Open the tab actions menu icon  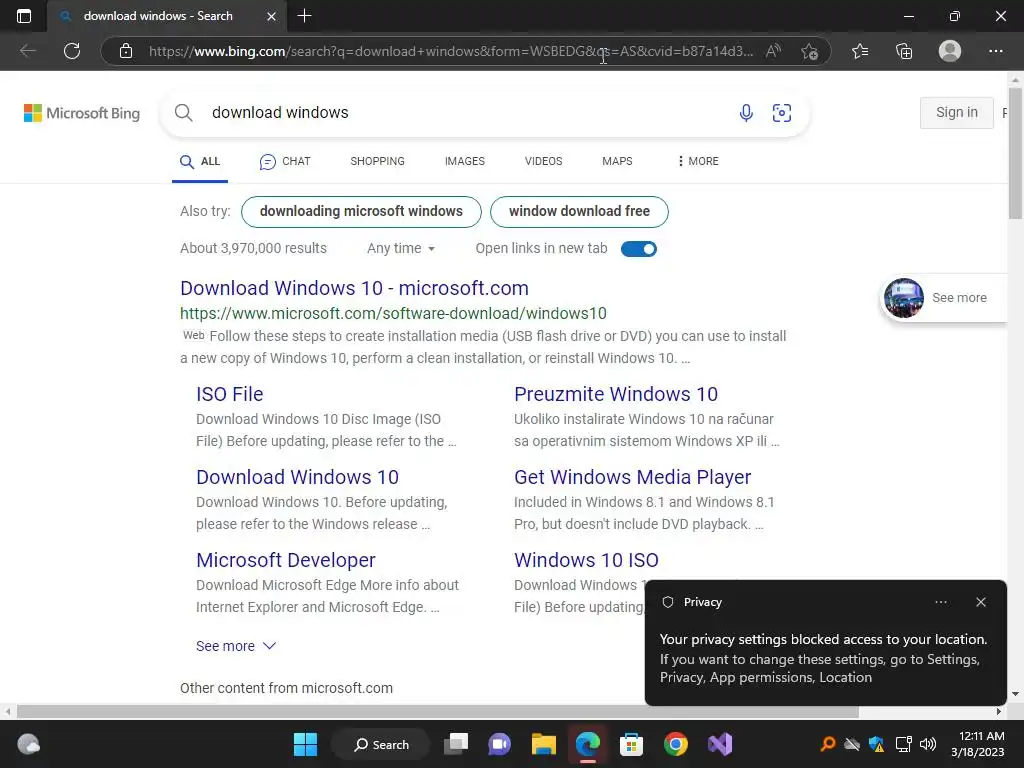coord(24,16)
